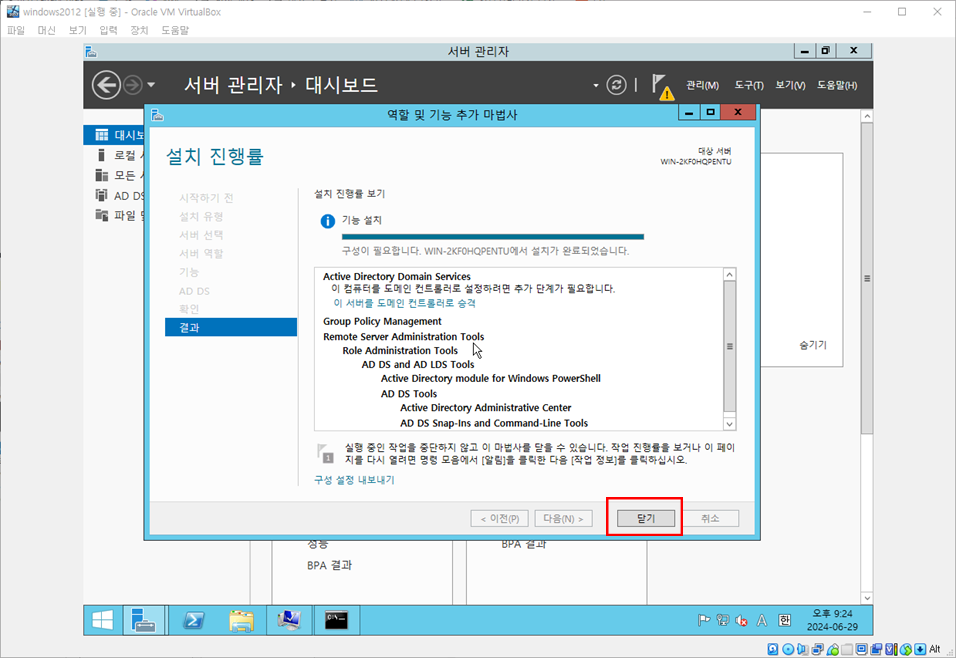The width and height of the screenshot is (956, 658).
Task: Click VirtualBox optical disc status icon
Action: [788, 649]
